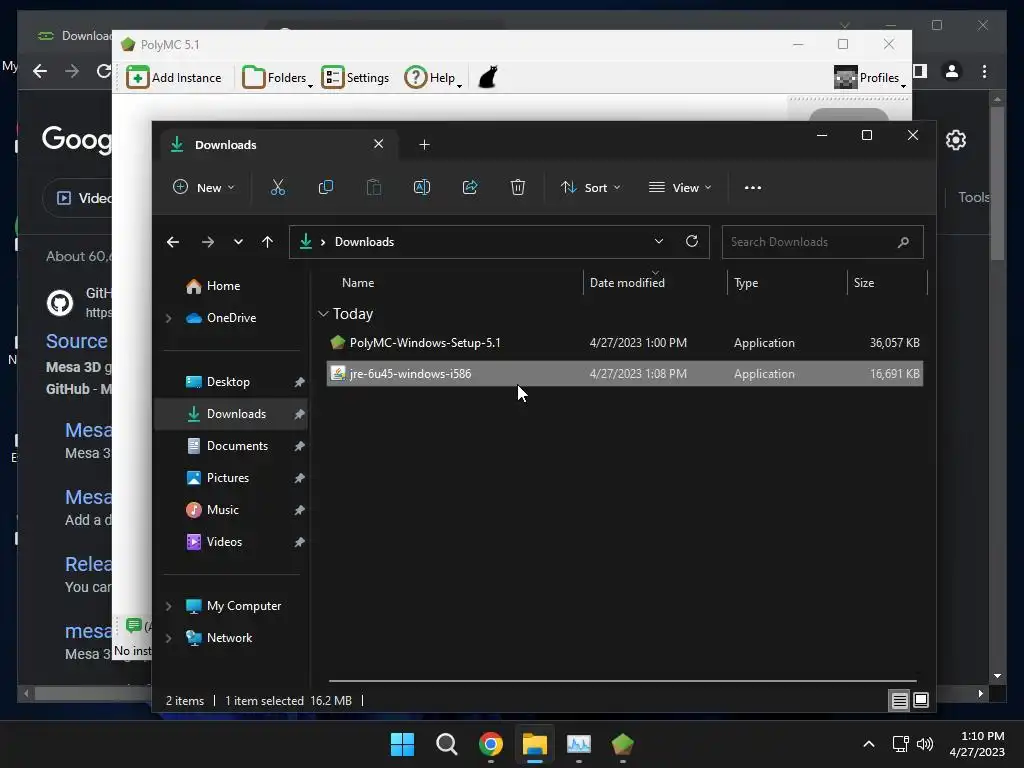
Task: Open the New dropdown in File Explorer
Action: (204, 187)
